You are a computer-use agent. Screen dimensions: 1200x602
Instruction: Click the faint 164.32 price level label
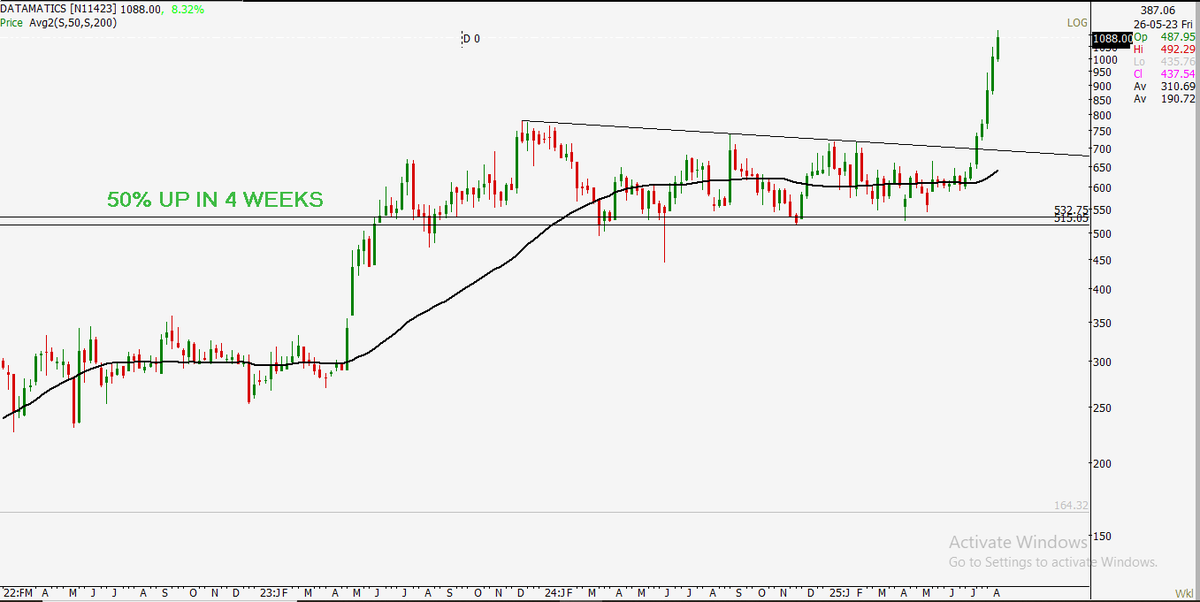coord(1069,506)
